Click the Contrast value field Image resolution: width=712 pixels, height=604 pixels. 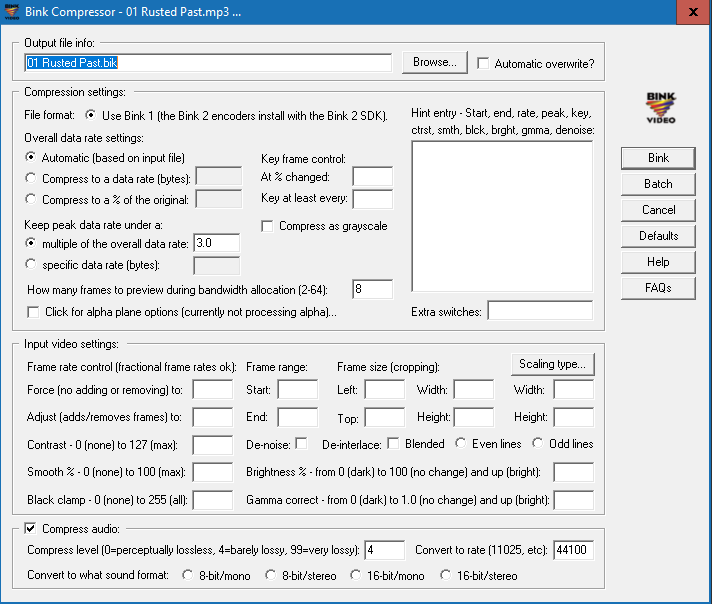point(213,445)
